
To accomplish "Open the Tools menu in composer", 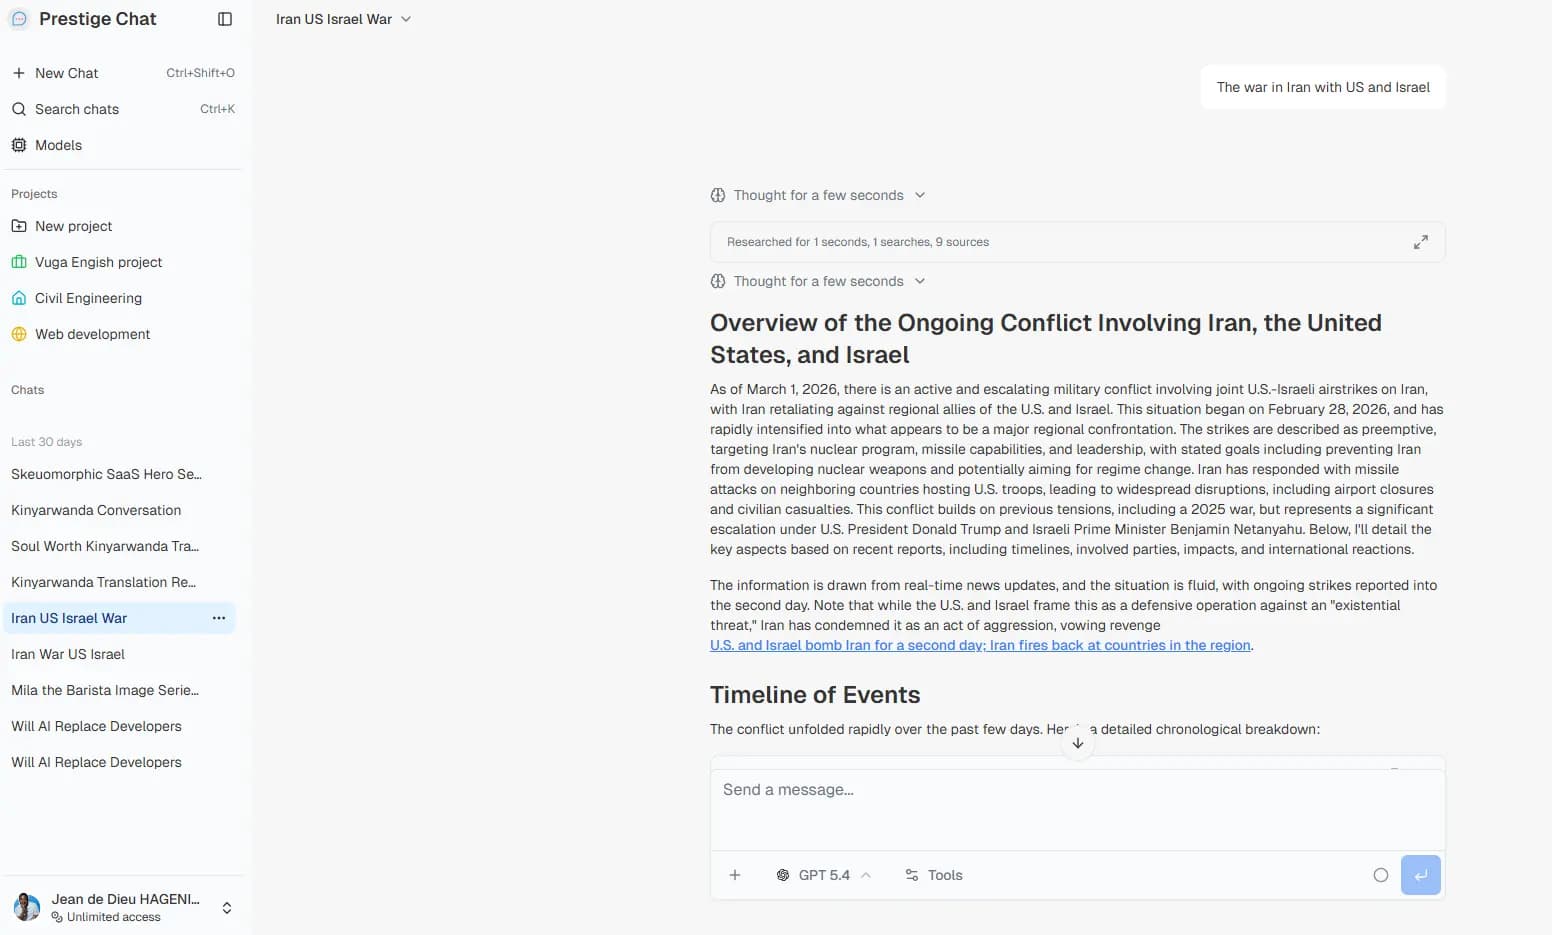I will coord(934,875).
